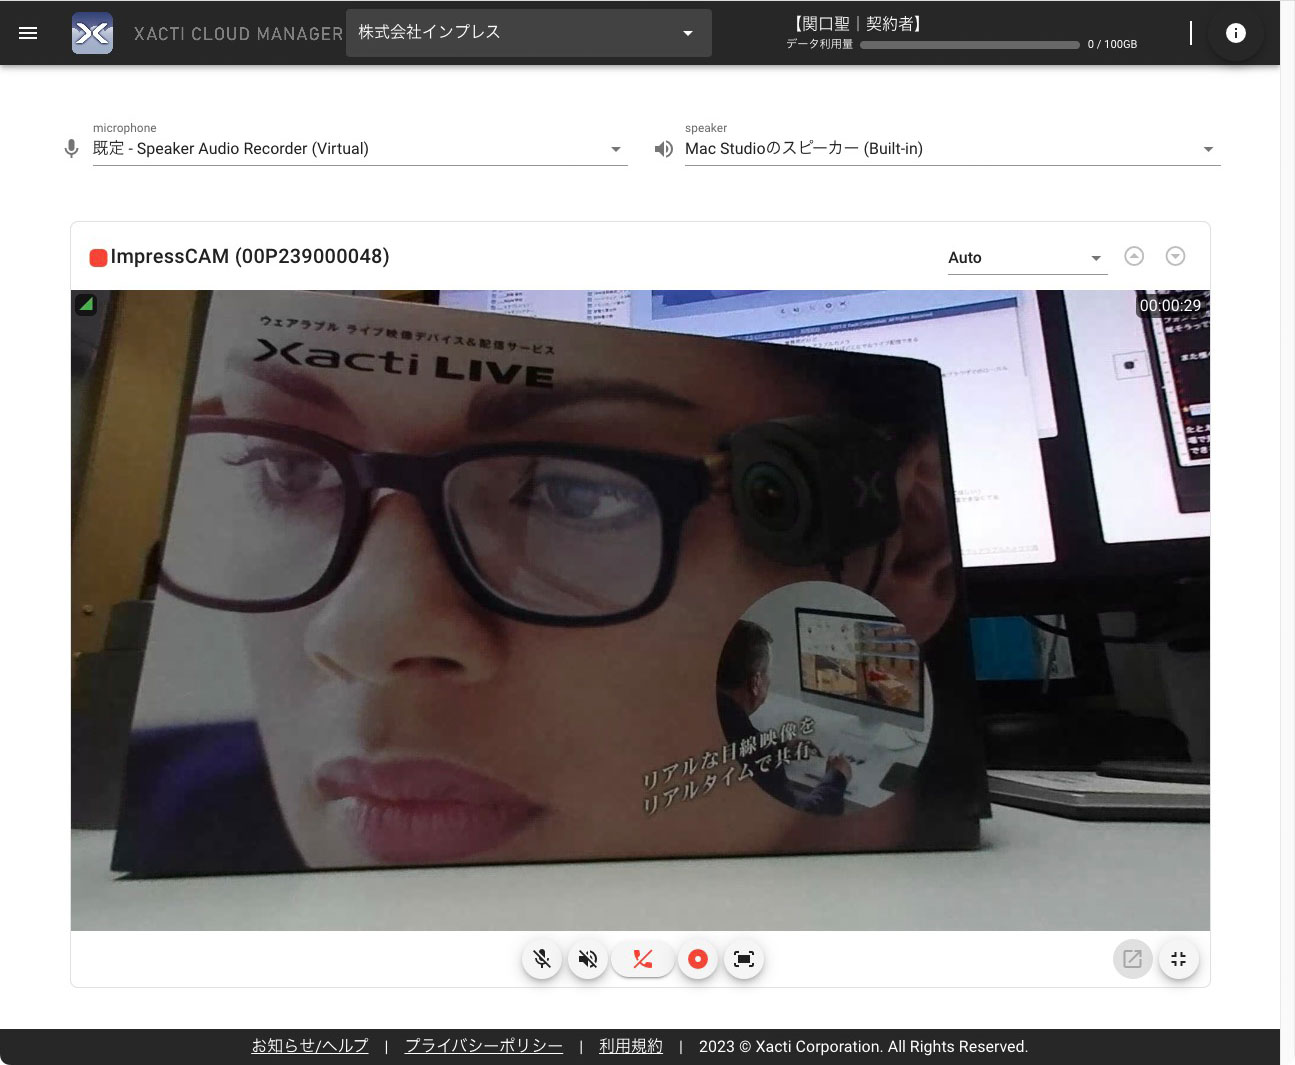Change the Auto quality dropdown
Image resolution: width=1295 pixels, height=1065 pixels.
coord(1027,258)
